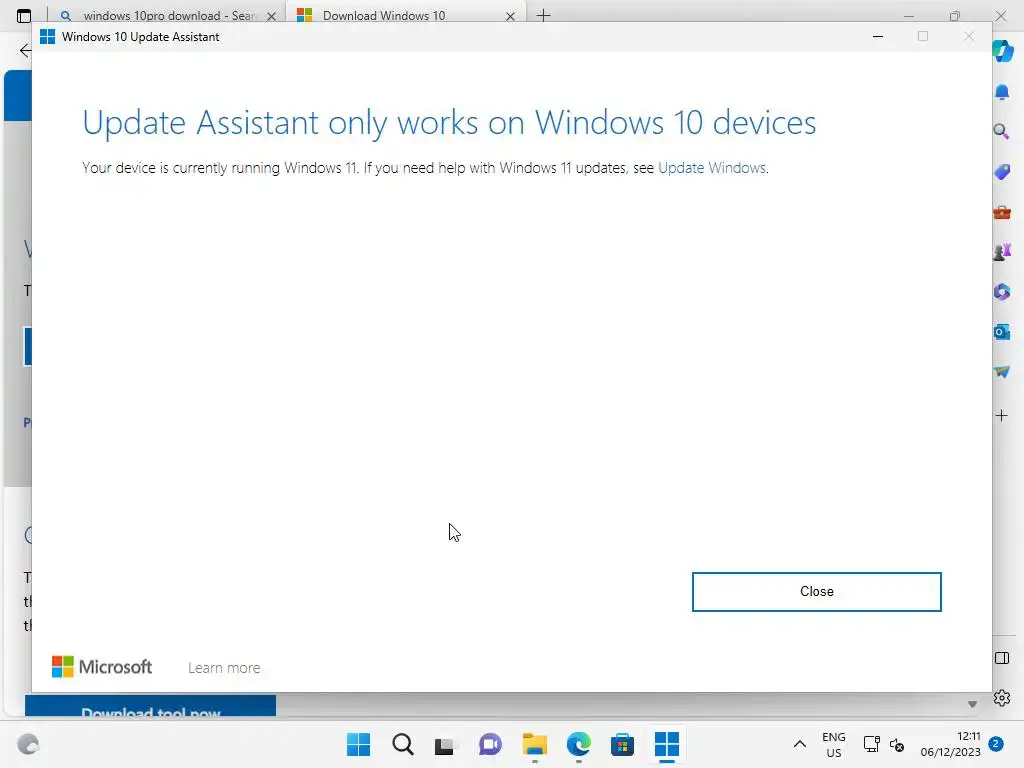Viewport: 1024px width, 768px height.
Task: Open the Windows Start menu
Action: point(359,744)
